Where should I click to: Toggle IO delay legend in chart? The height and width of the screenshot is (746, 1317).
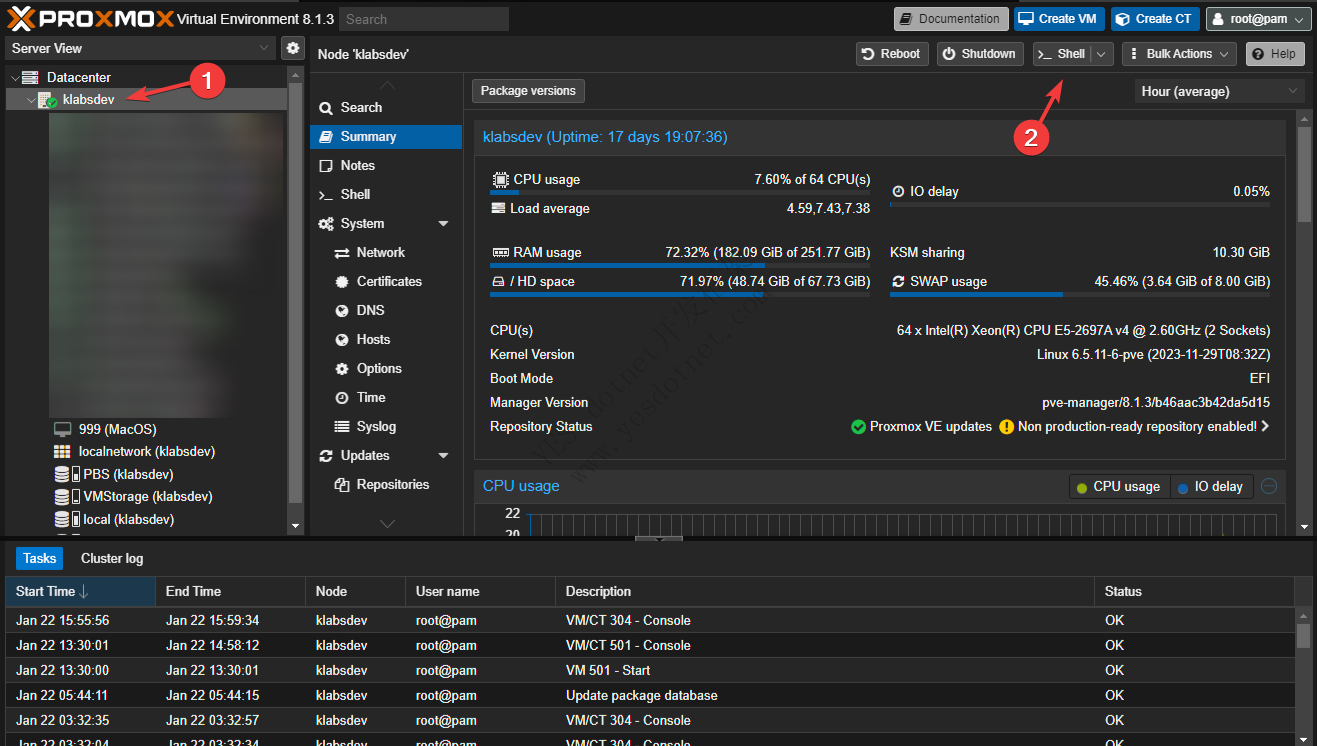(x=1210, y=487)
